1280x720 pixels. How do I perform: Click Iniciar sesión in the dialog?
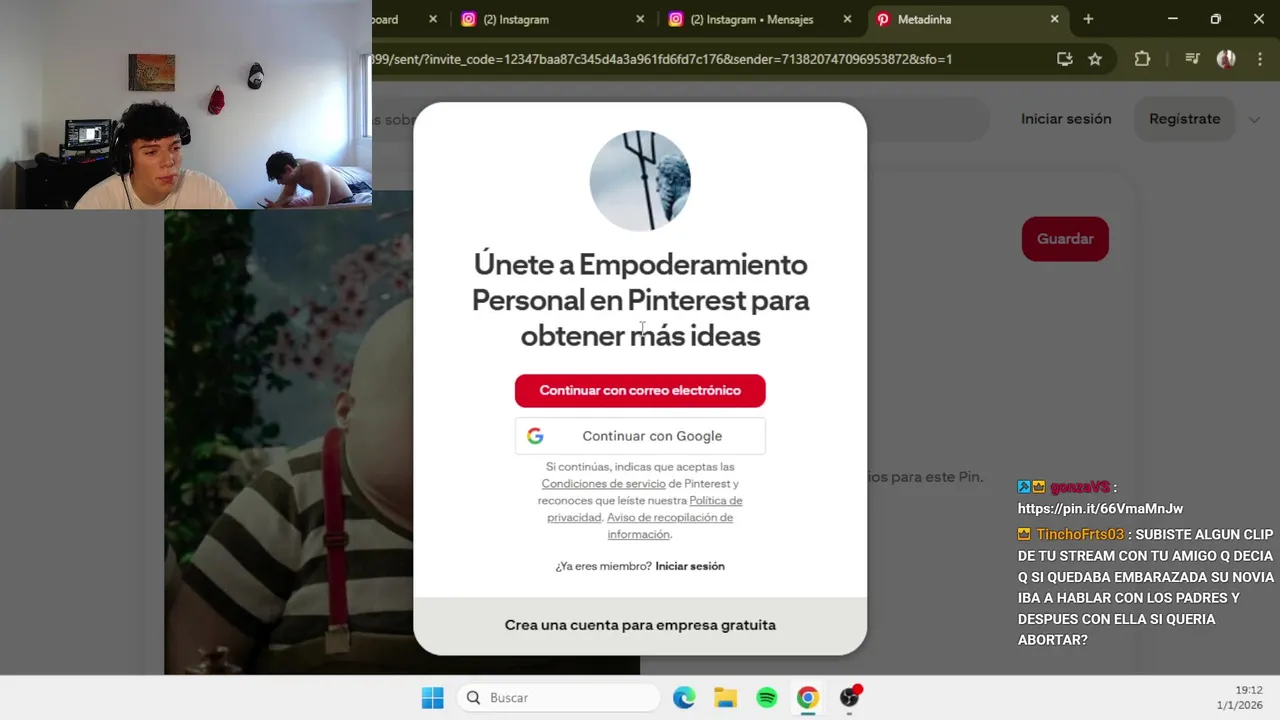[x=690, y=566]
